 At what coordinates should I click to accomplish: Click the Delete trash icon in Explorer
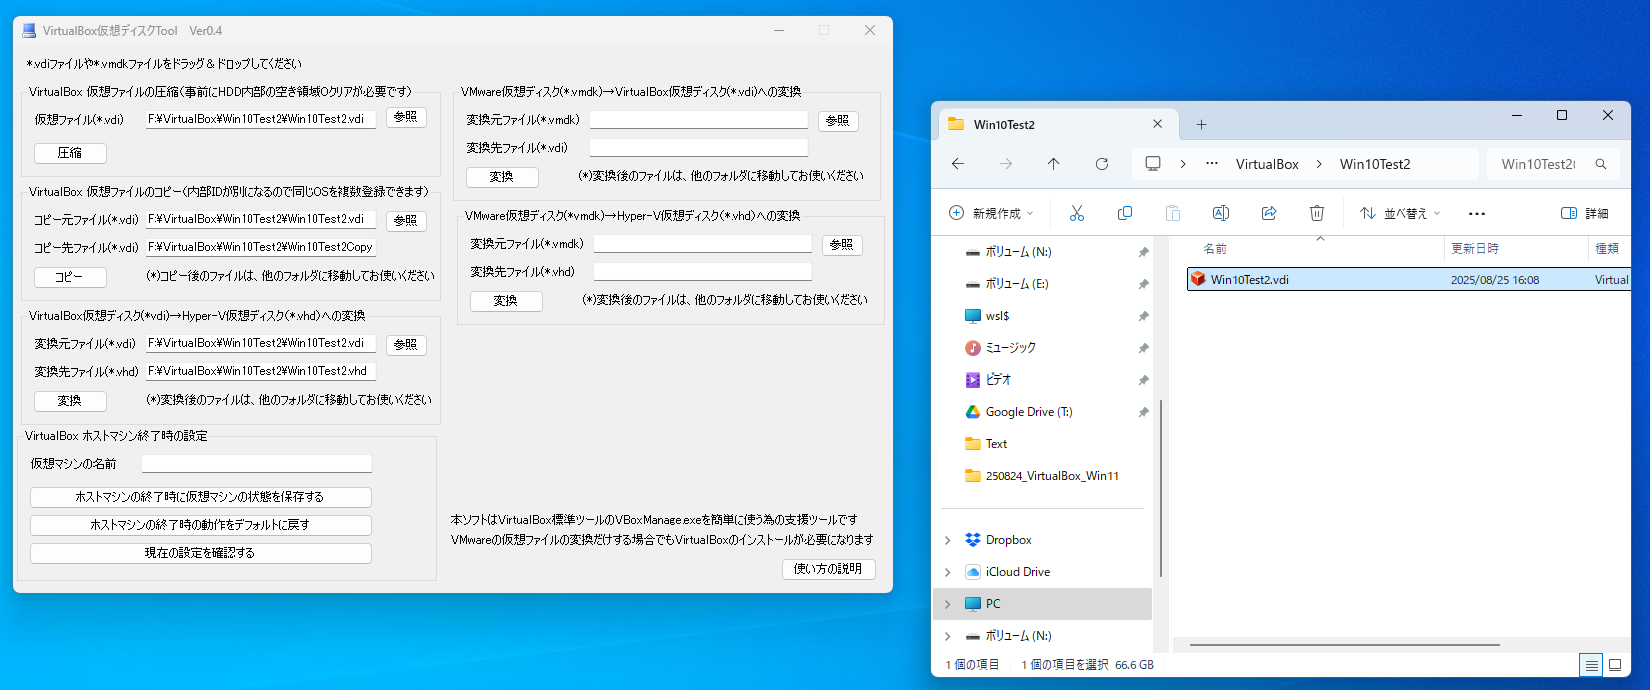click(1317, 213)
